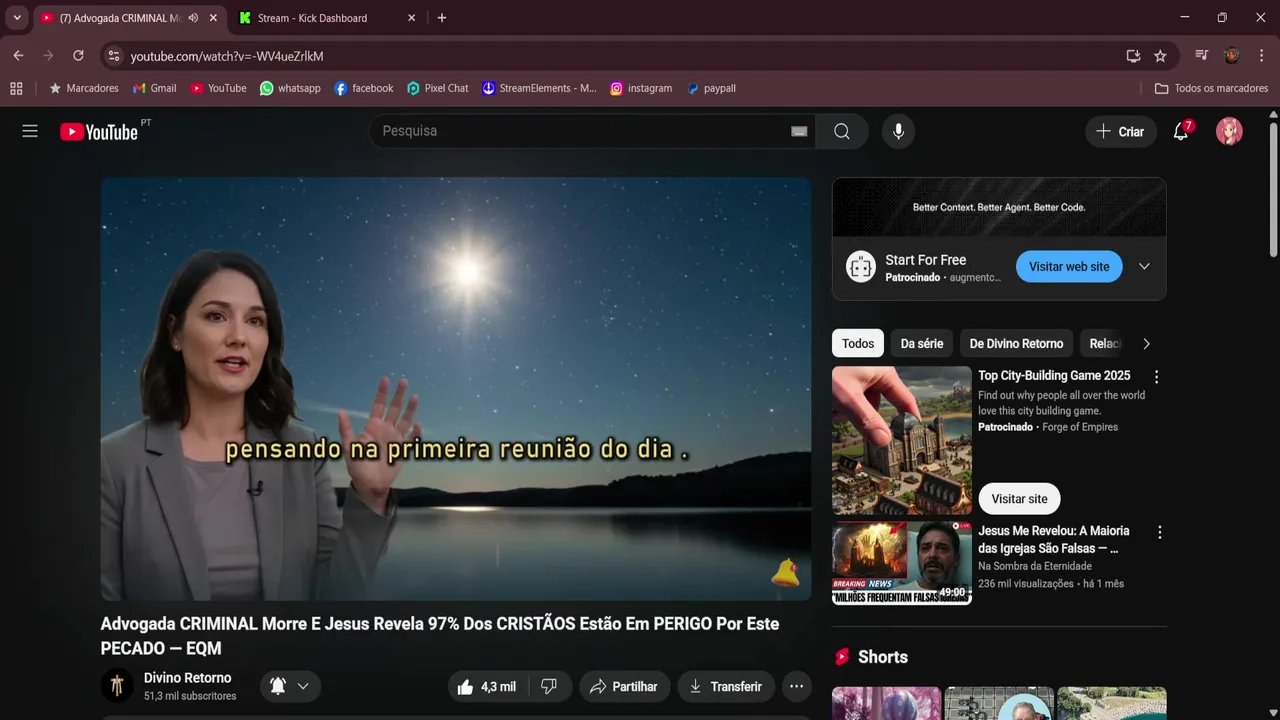The width and height of the screenshot is (1280, 720).
Task: Share the video with Partilhar
Action: (624, 686)
